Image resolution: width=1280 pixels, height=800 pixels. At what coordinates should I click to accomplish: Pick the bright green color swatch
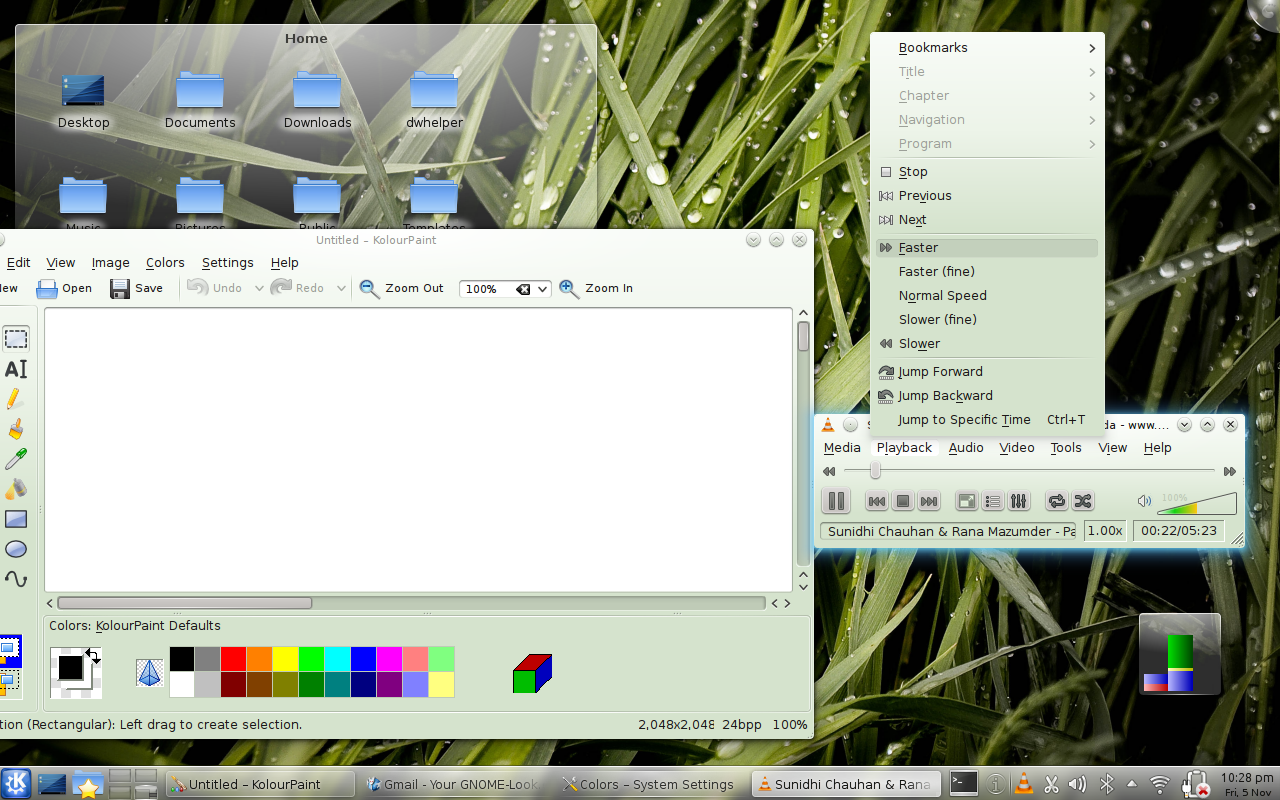pos(312,659)
